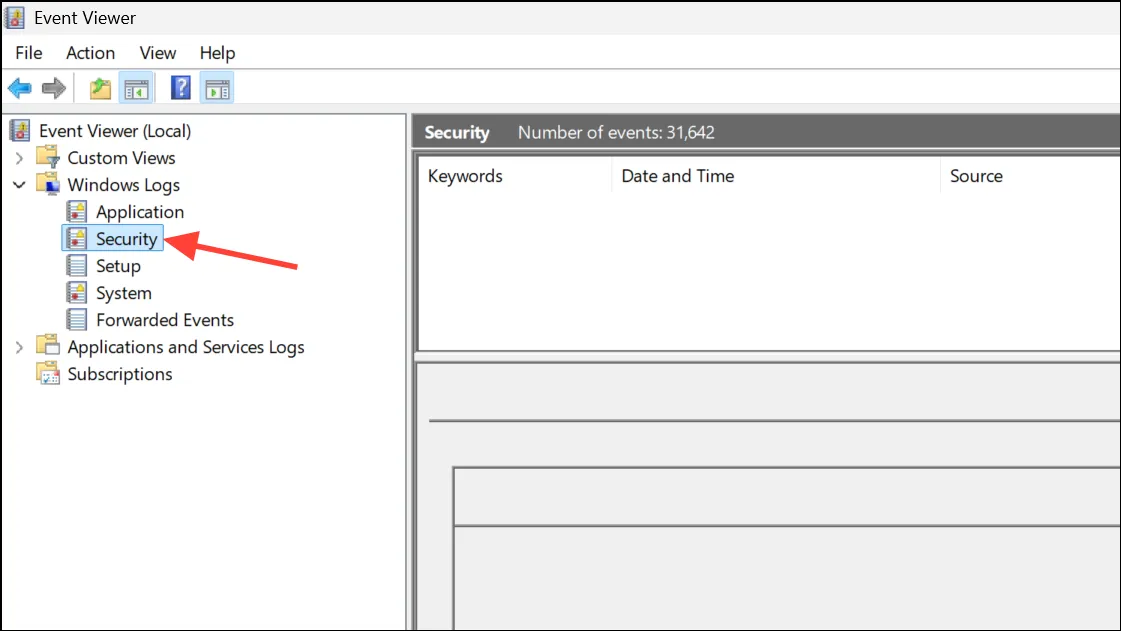Click the Security heading in the results pane
This screenshot has width=1121, height=631.
tap(457, 132)
